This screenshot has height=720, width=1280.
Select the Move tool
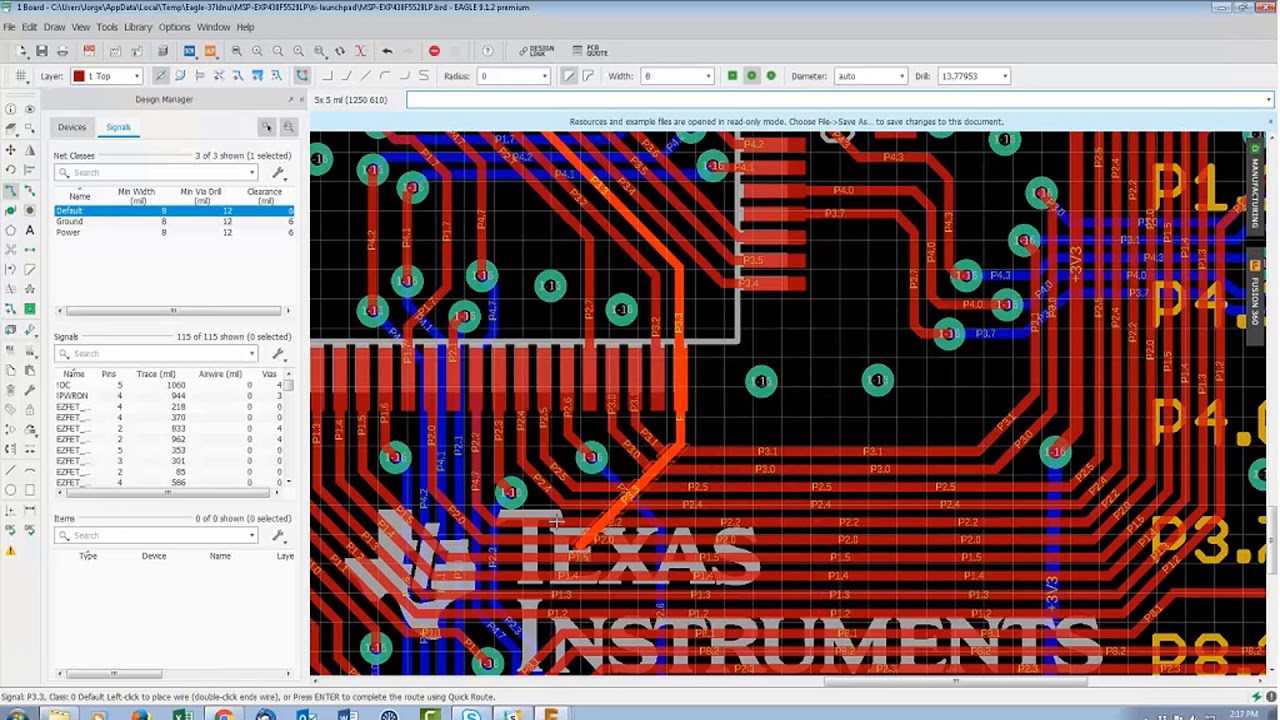11,150
